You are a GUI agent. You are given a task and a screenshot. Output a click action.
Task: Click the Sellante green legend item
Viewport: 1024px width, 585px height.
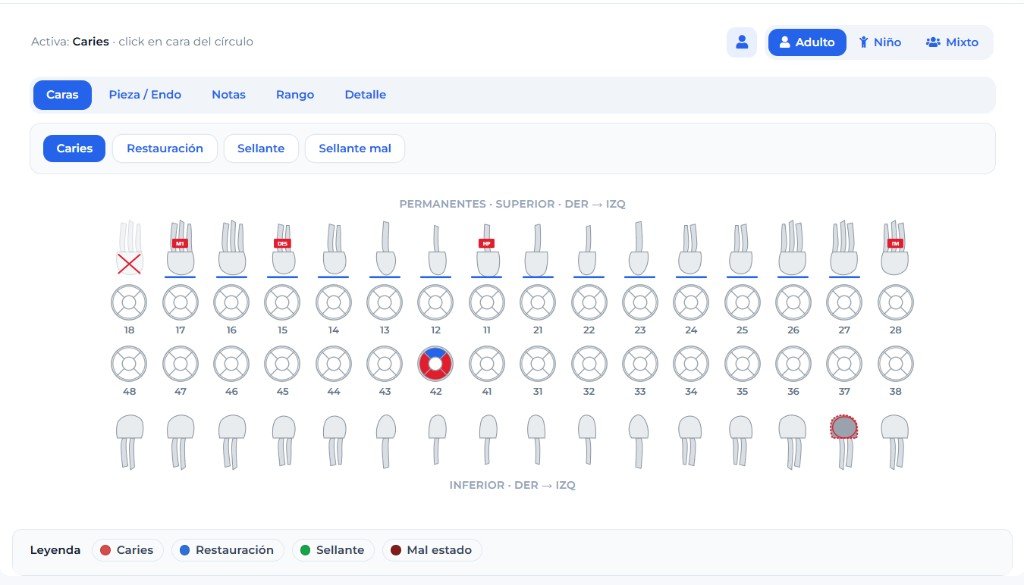tap(332, 550)
